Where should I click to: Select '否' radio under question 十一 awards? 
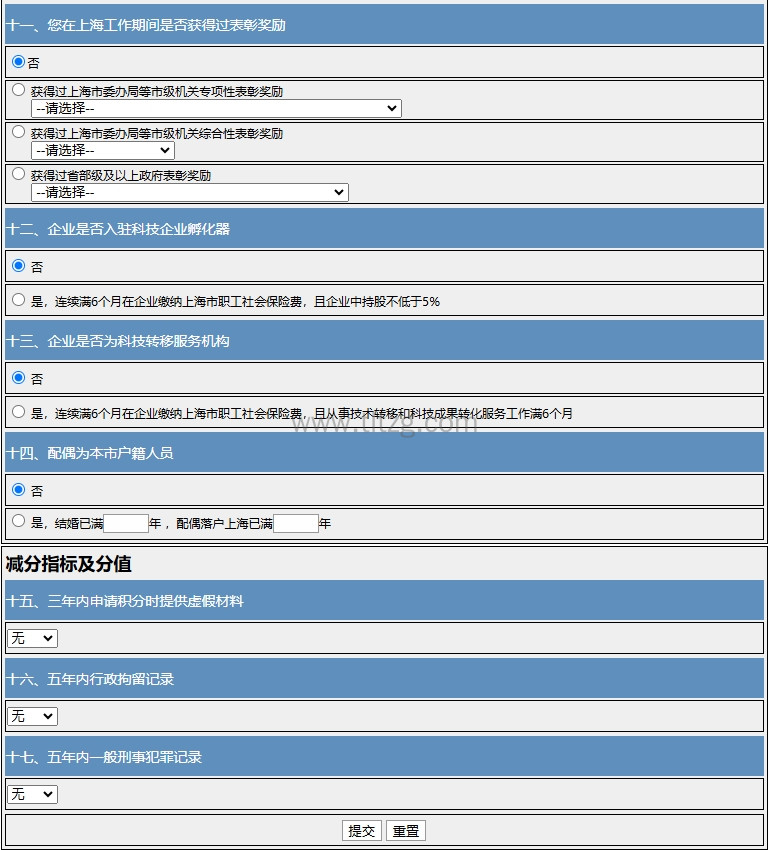tap(18, 62)
